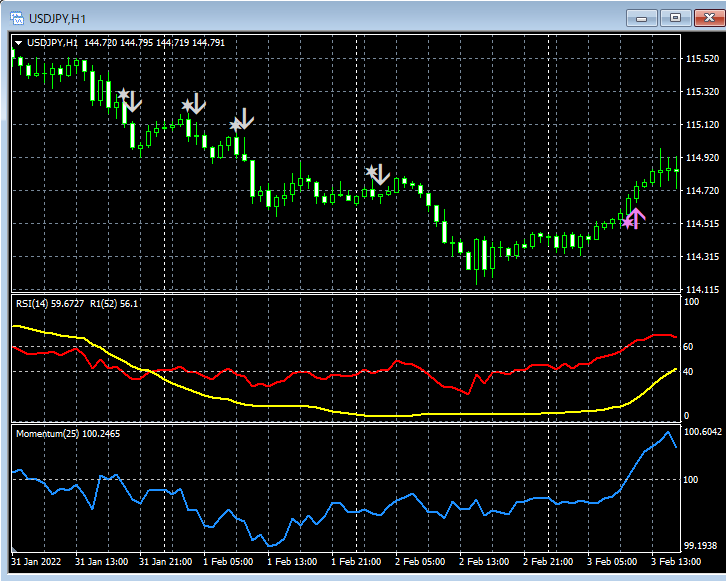Select the pink buy arrow signal marker
726x581 pixels.
point(634,219)
